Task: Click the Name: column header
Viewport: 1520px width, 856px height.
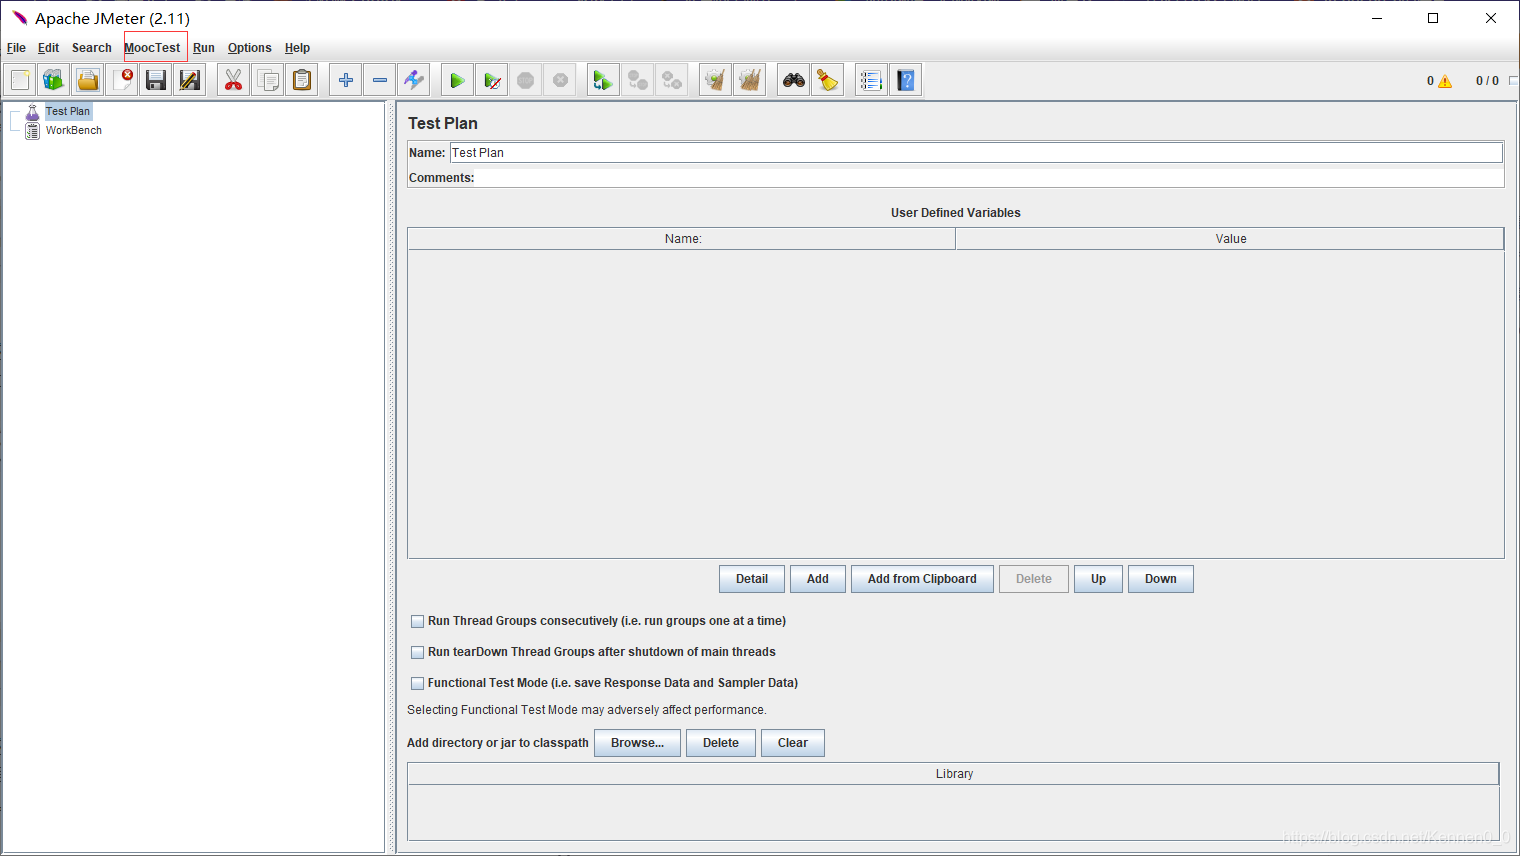Action: [682, 239]
